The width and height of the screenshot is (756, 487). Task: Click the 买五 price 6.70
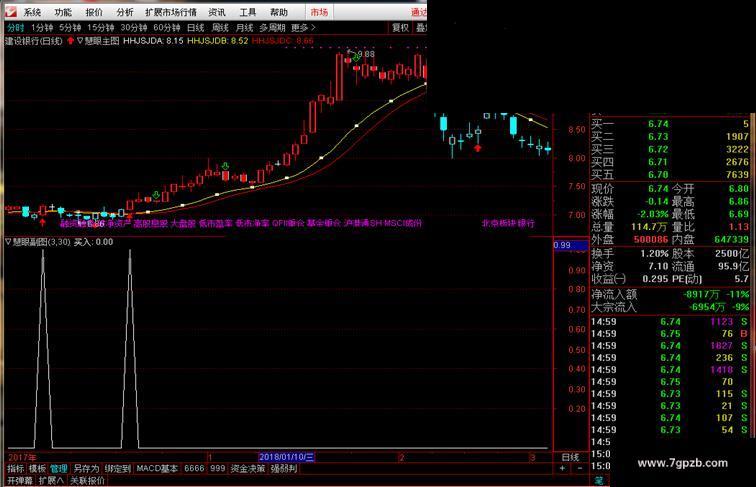(658, 175)
